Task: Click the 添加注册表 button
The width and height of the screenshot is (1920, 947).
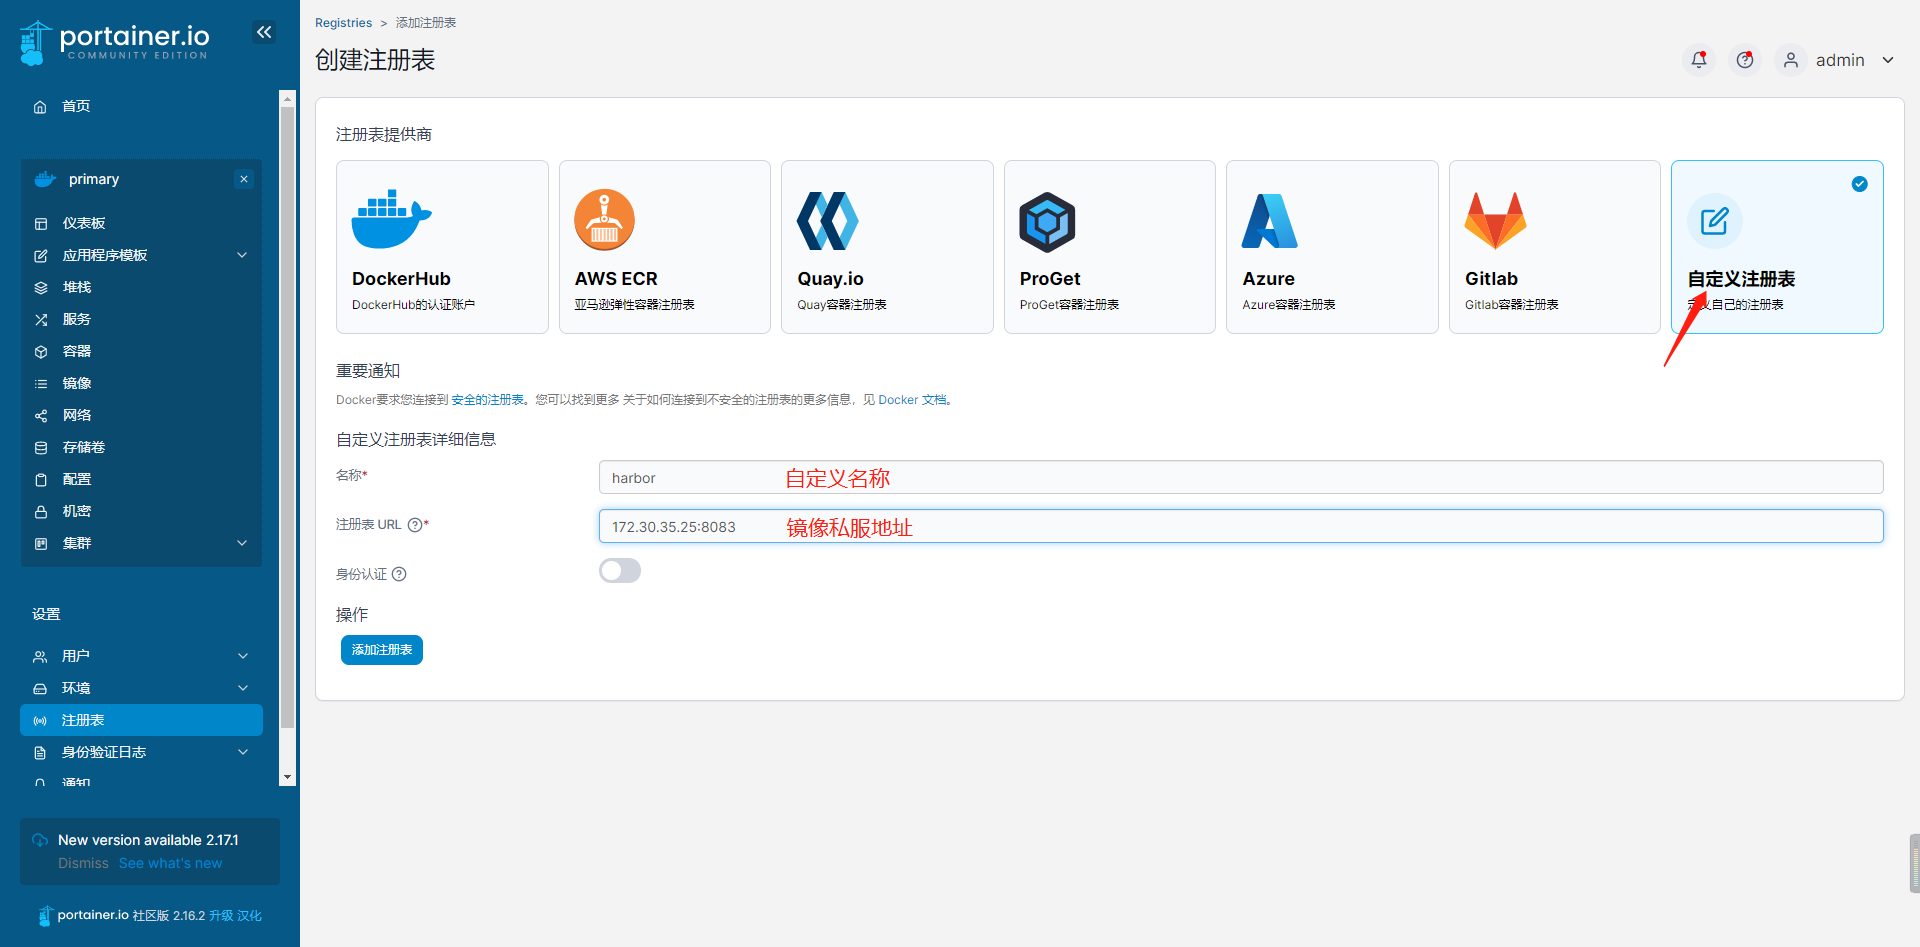Action: pyautogui.click(x=382, y=650)
